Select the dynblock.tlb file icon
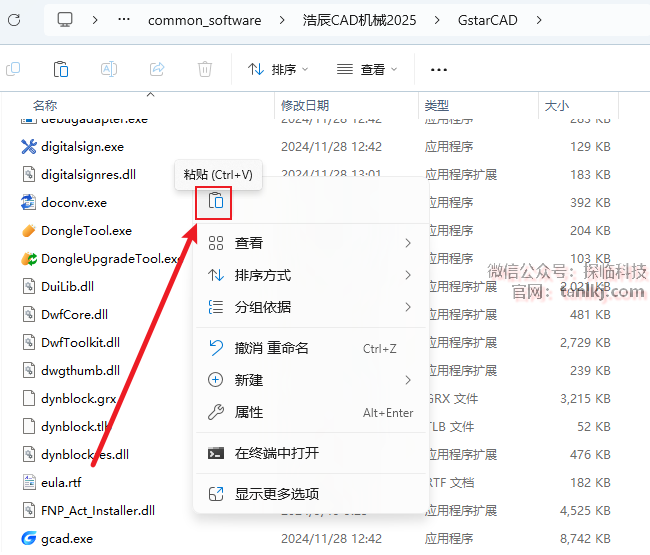 point(29,426)
